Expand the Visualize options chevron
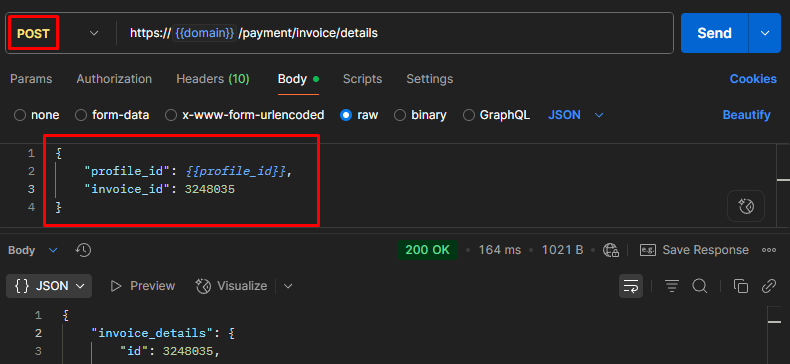This screenshot has height=364, width=790. [x=288, y=286]
